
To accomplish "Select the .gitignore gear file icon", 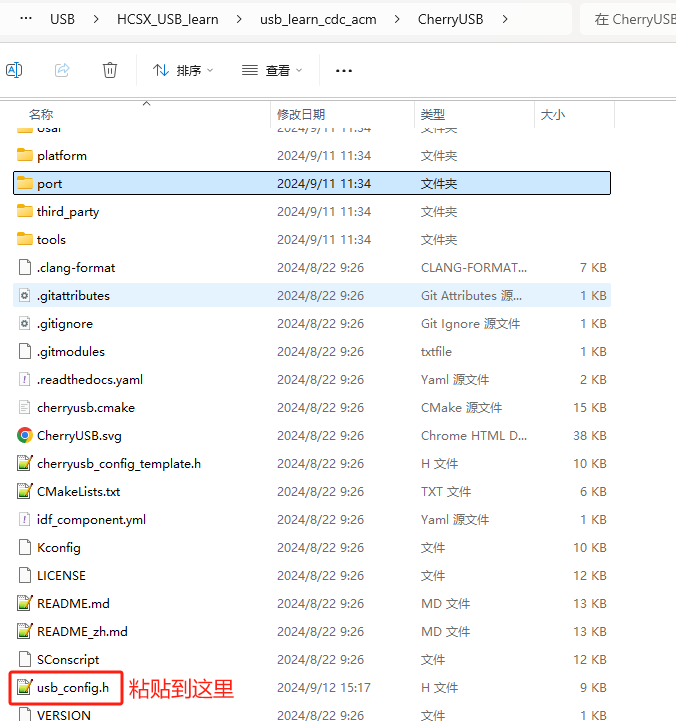I will pyautogui.click(x=25, y=324).
